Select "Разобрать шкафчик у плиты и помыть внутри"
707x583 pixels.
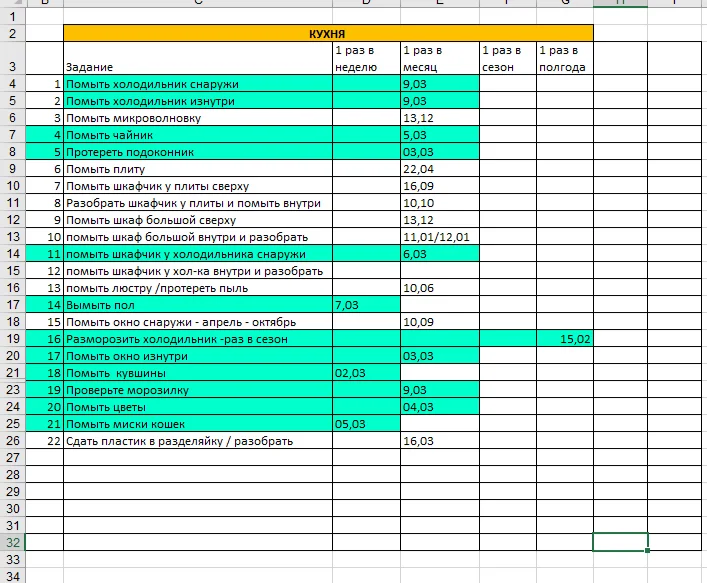198,203
